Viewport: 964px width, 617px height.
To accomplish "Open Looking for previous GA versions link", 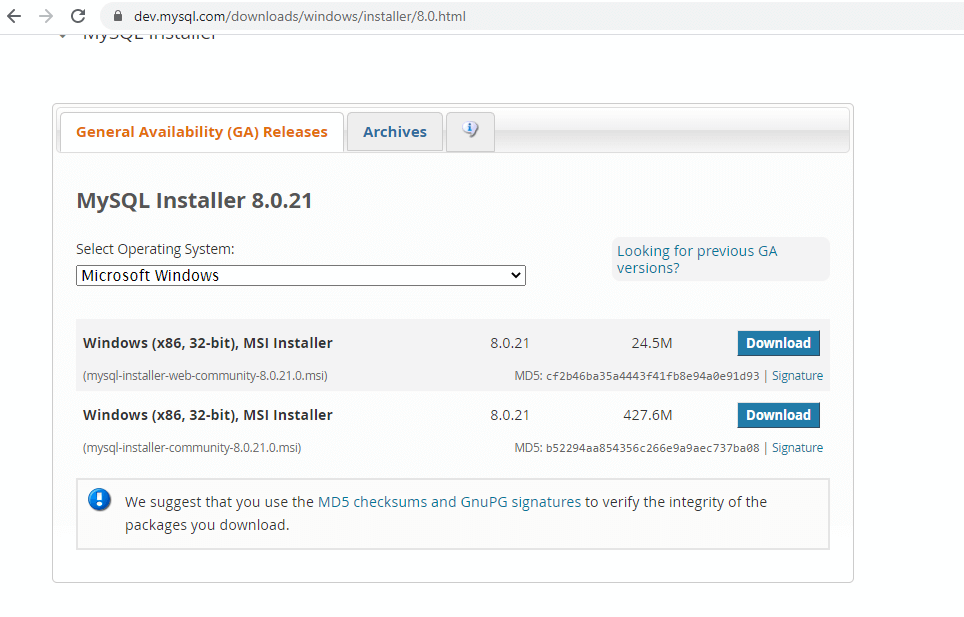I will [x=695, y=259].
